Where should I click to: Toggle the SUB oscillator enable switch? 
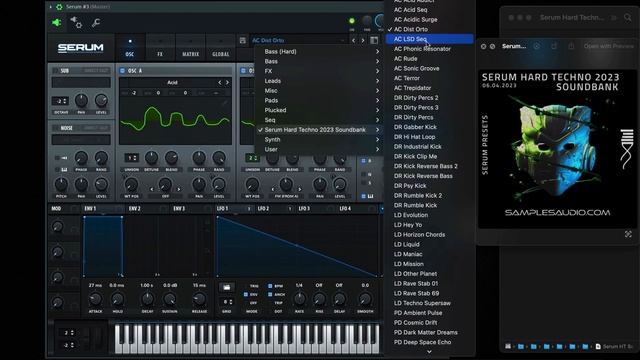(x=56, y=71)
